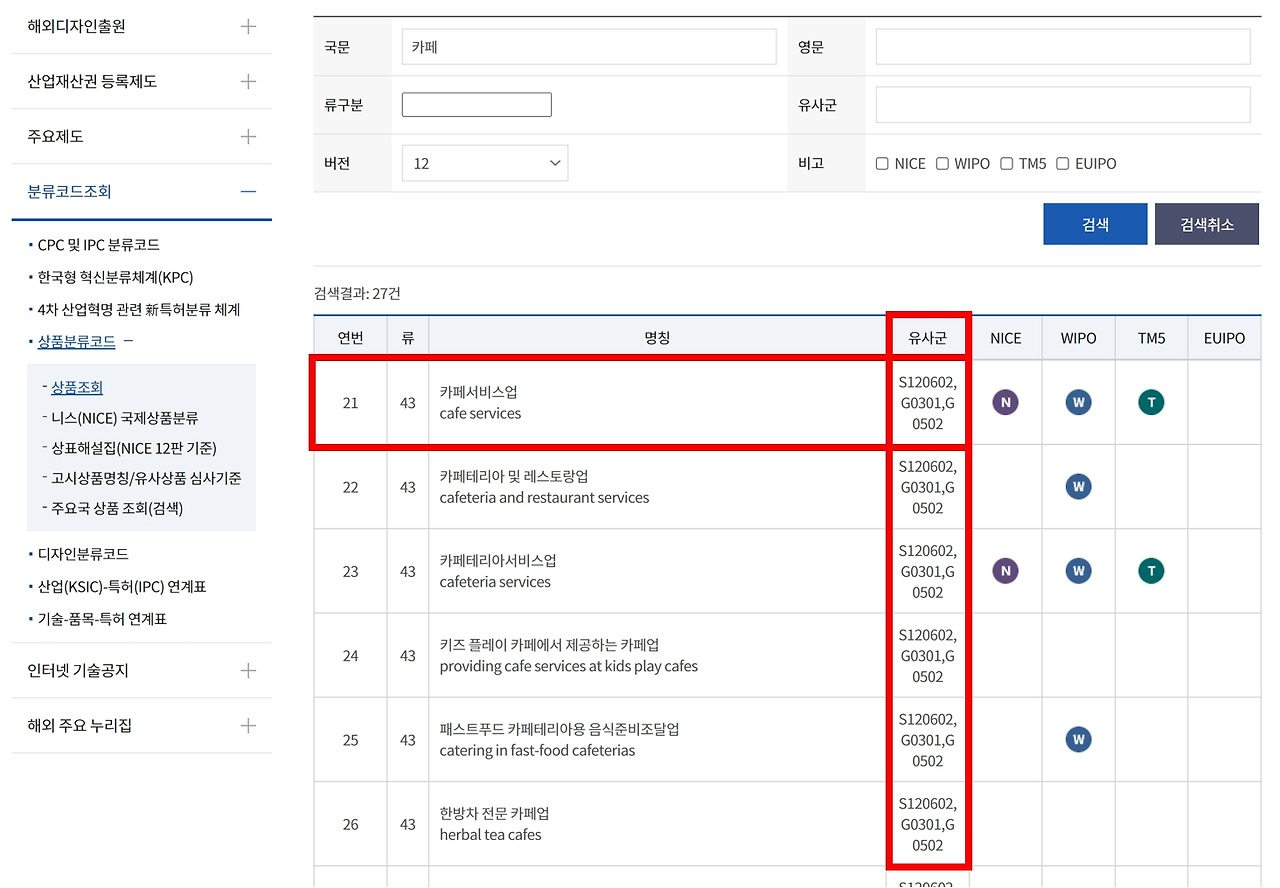Click row number 26 cell

tap(350, 824)
